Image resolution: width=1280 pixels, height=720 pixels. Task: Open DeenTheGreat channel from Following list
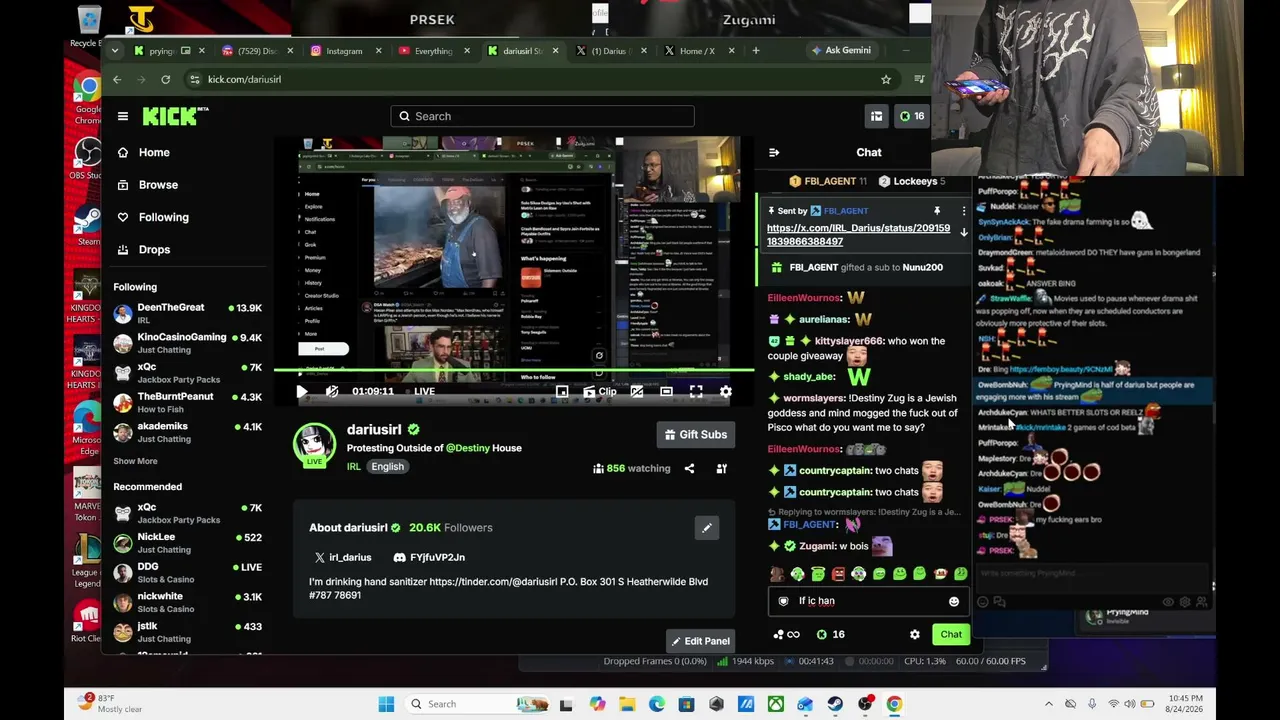(x=188, y=313)
